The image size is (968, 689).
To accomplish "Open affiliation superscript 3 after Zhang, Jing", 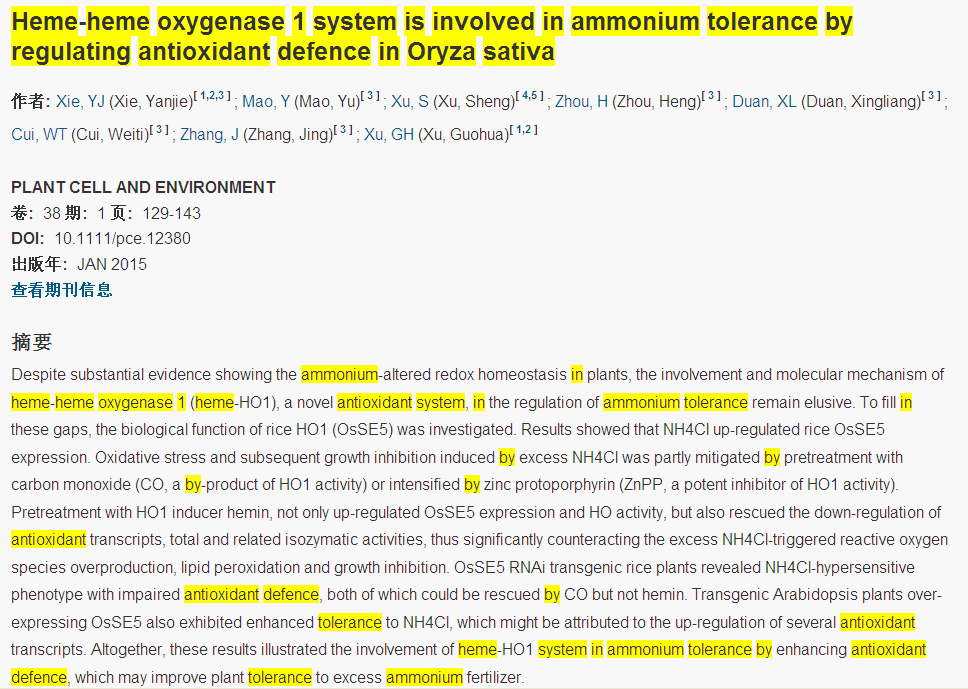I will [343, 129].
